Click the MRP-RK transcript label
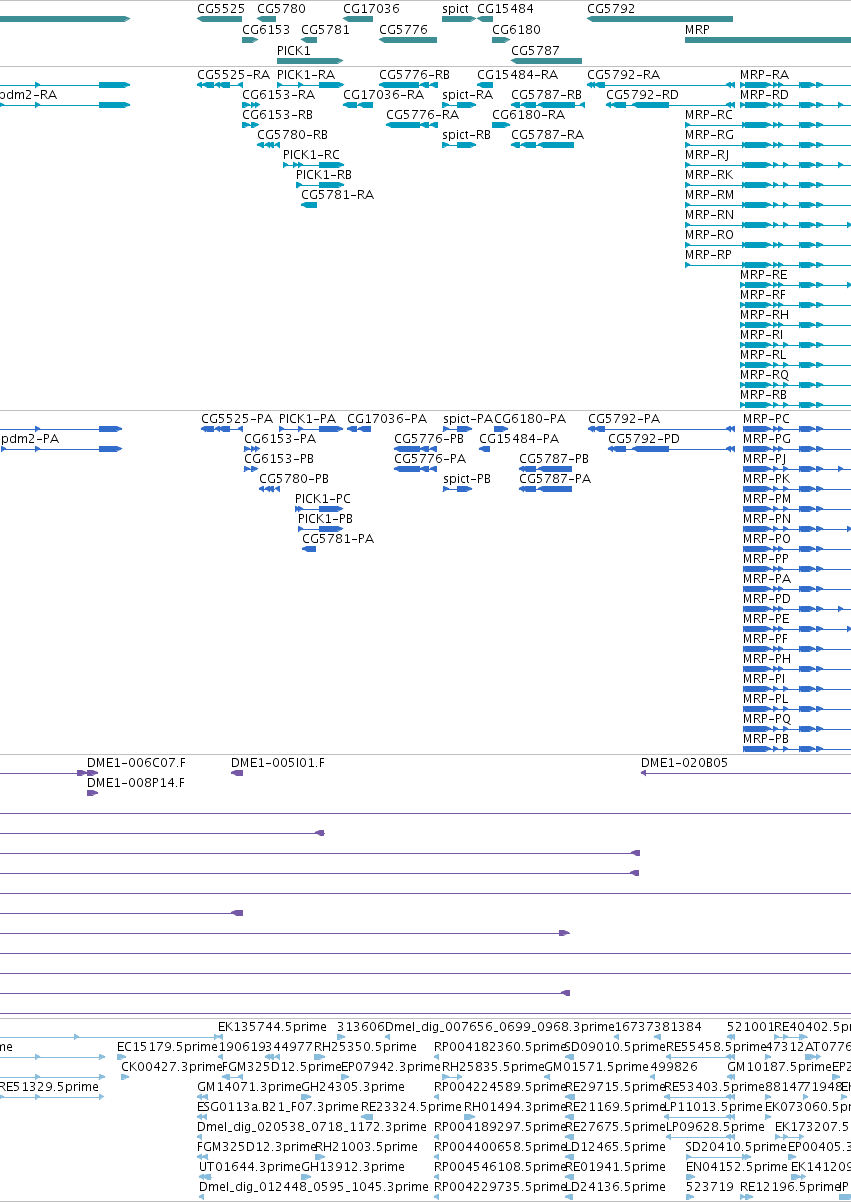The image size is (851, 1202). (709, 175)
